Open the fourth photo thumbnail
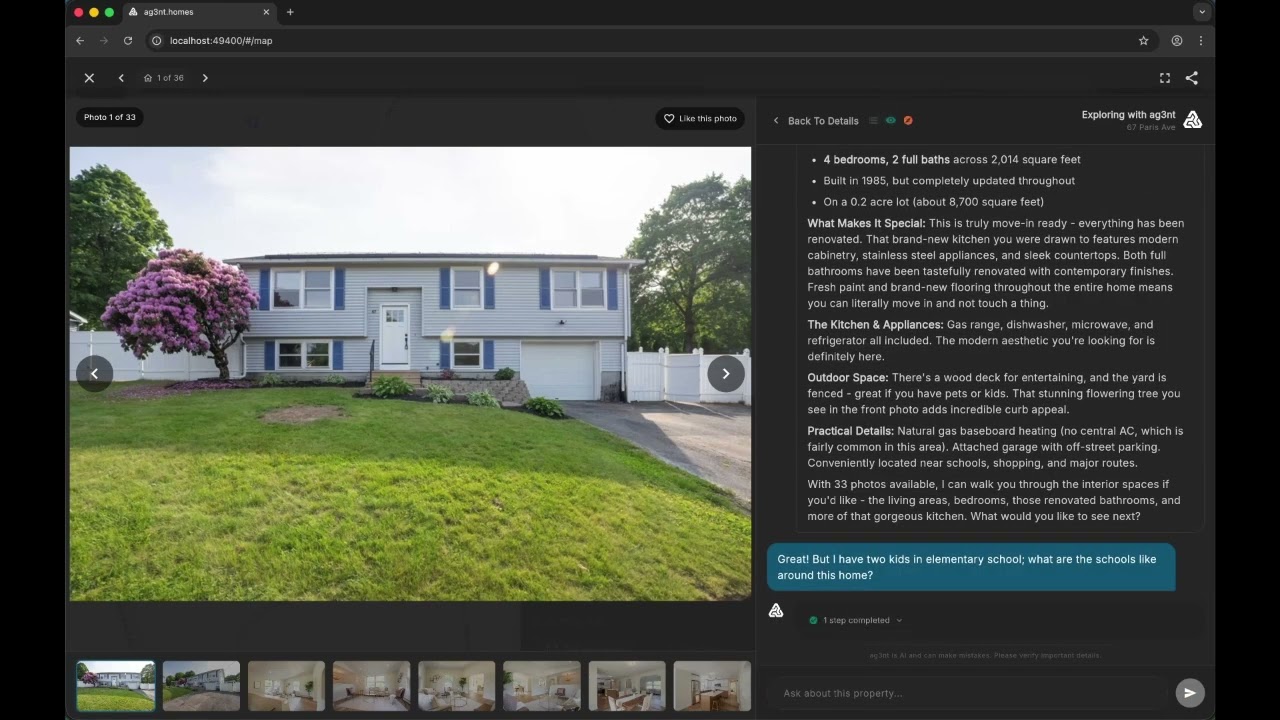Screen dimensions: 1280x720 pyautogui.click(x=371, y=686)
